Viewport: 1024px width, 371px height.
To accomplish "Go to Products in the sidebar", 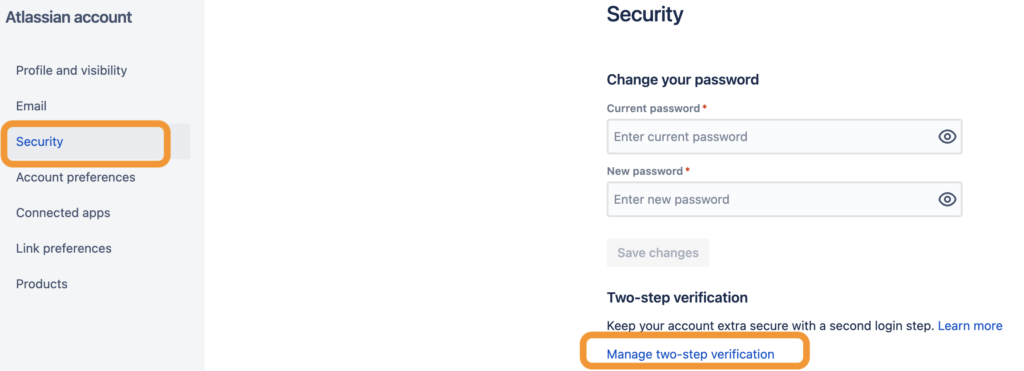I will click(x=42, y=284).
